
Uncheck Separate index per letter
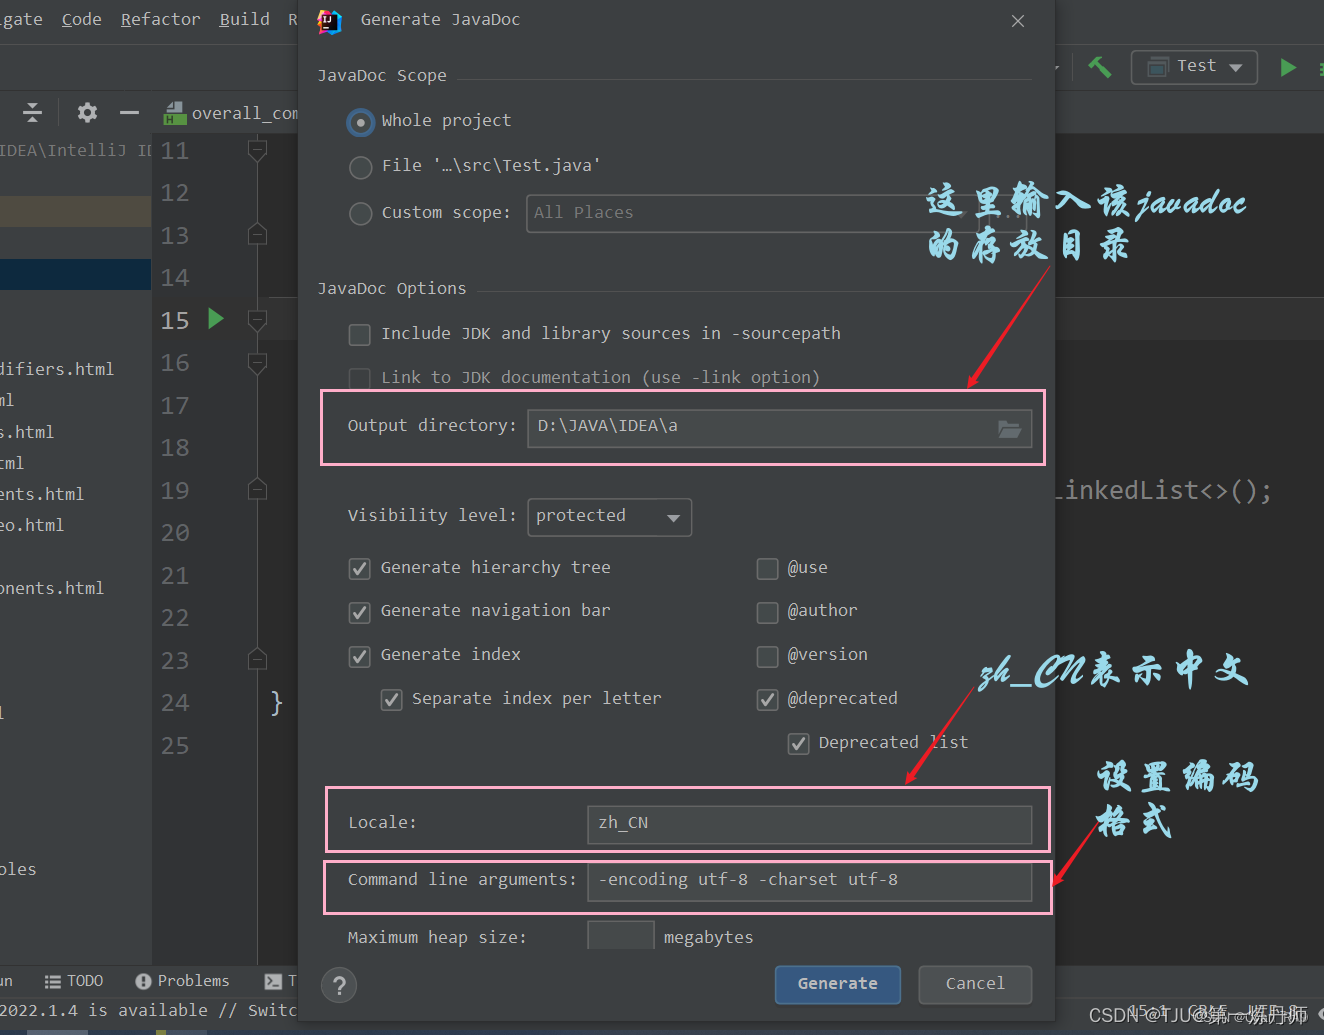coord(391,700)
